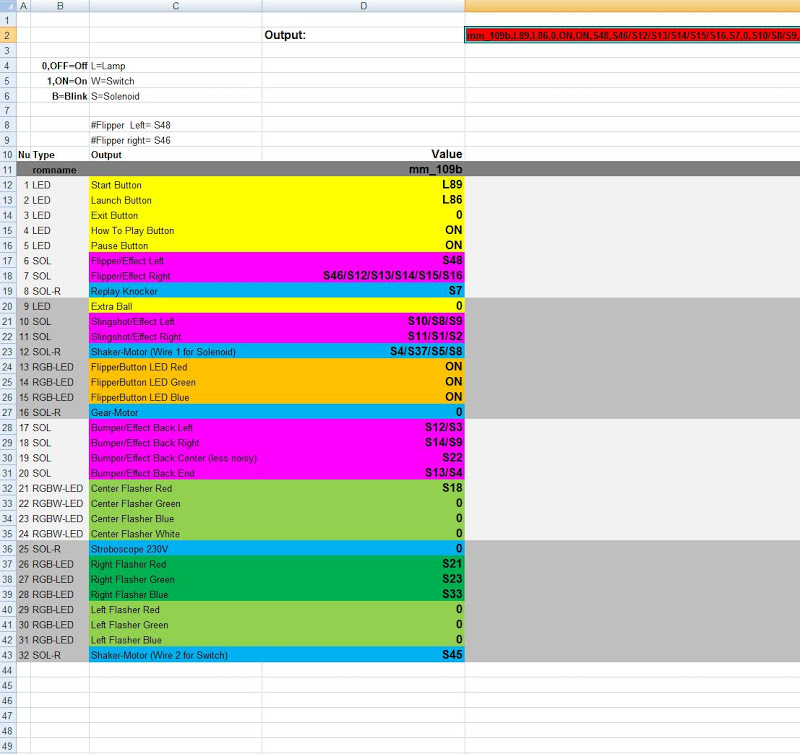Select column D header
800x754 pixels.
(363, 7)
